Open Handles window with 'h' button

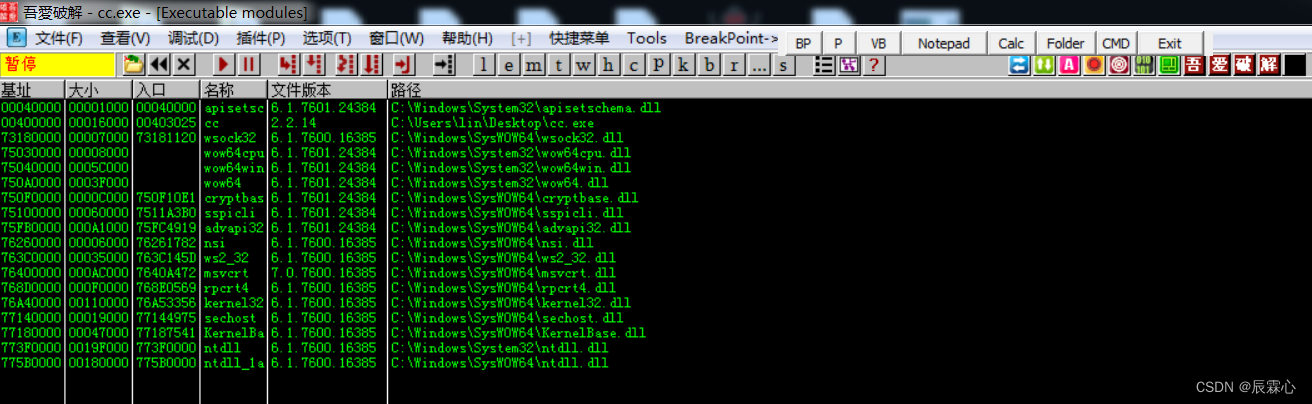point(609,65)
